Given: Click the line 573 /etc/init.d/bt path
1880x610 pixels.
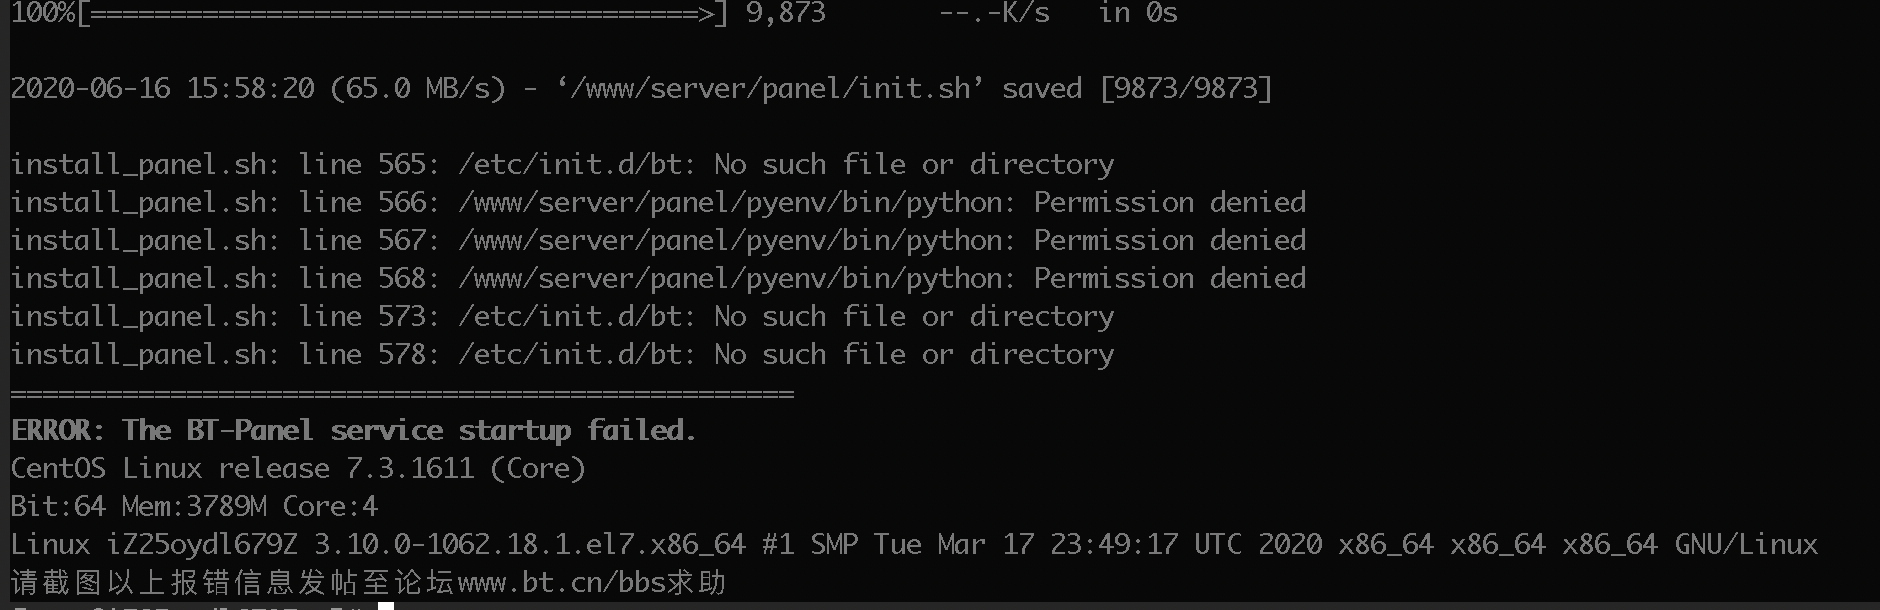Looking at the screenshot, I should 577,317.
